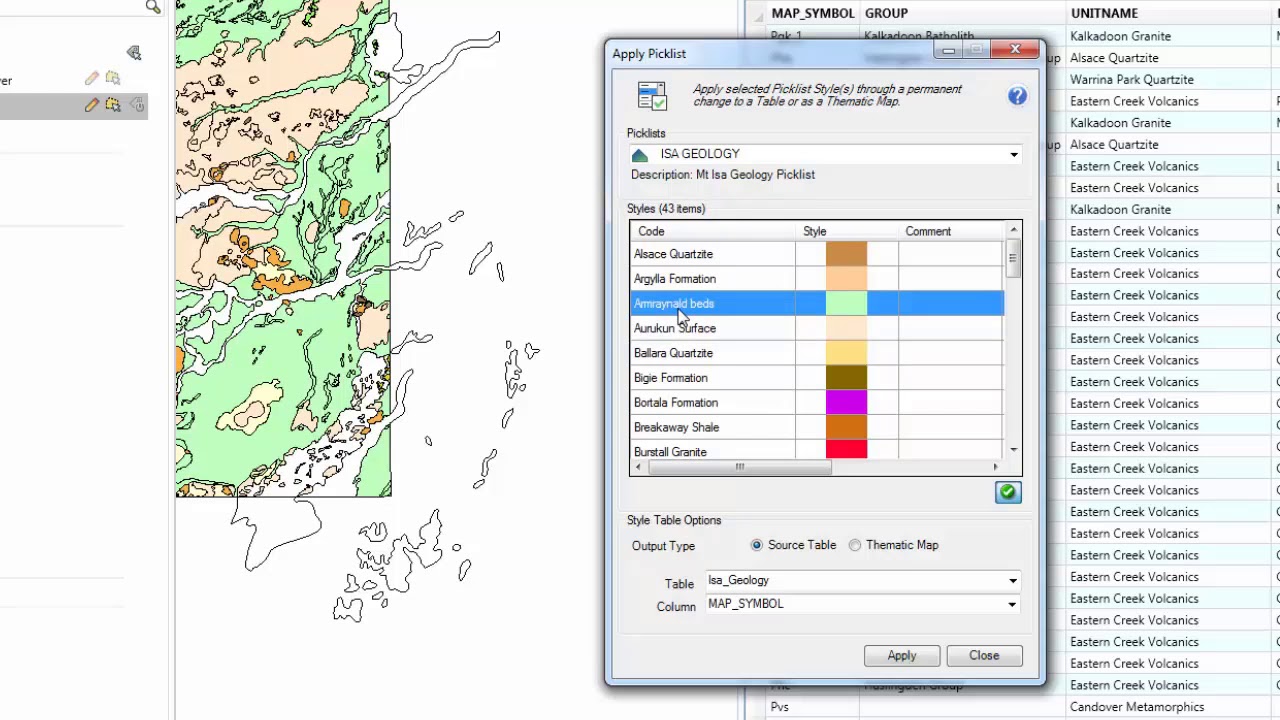Click the Code column header

[713, 232]
